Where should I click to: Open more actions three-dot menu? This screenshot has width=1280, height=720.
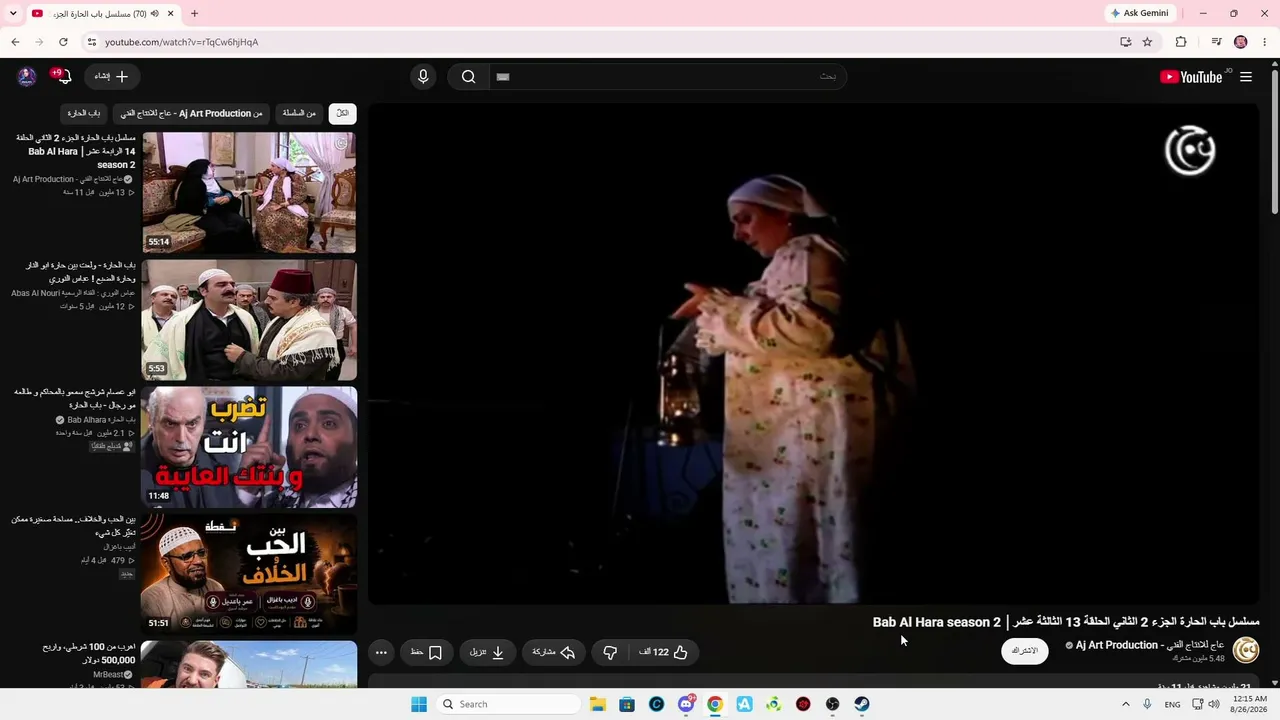(381, 652)
